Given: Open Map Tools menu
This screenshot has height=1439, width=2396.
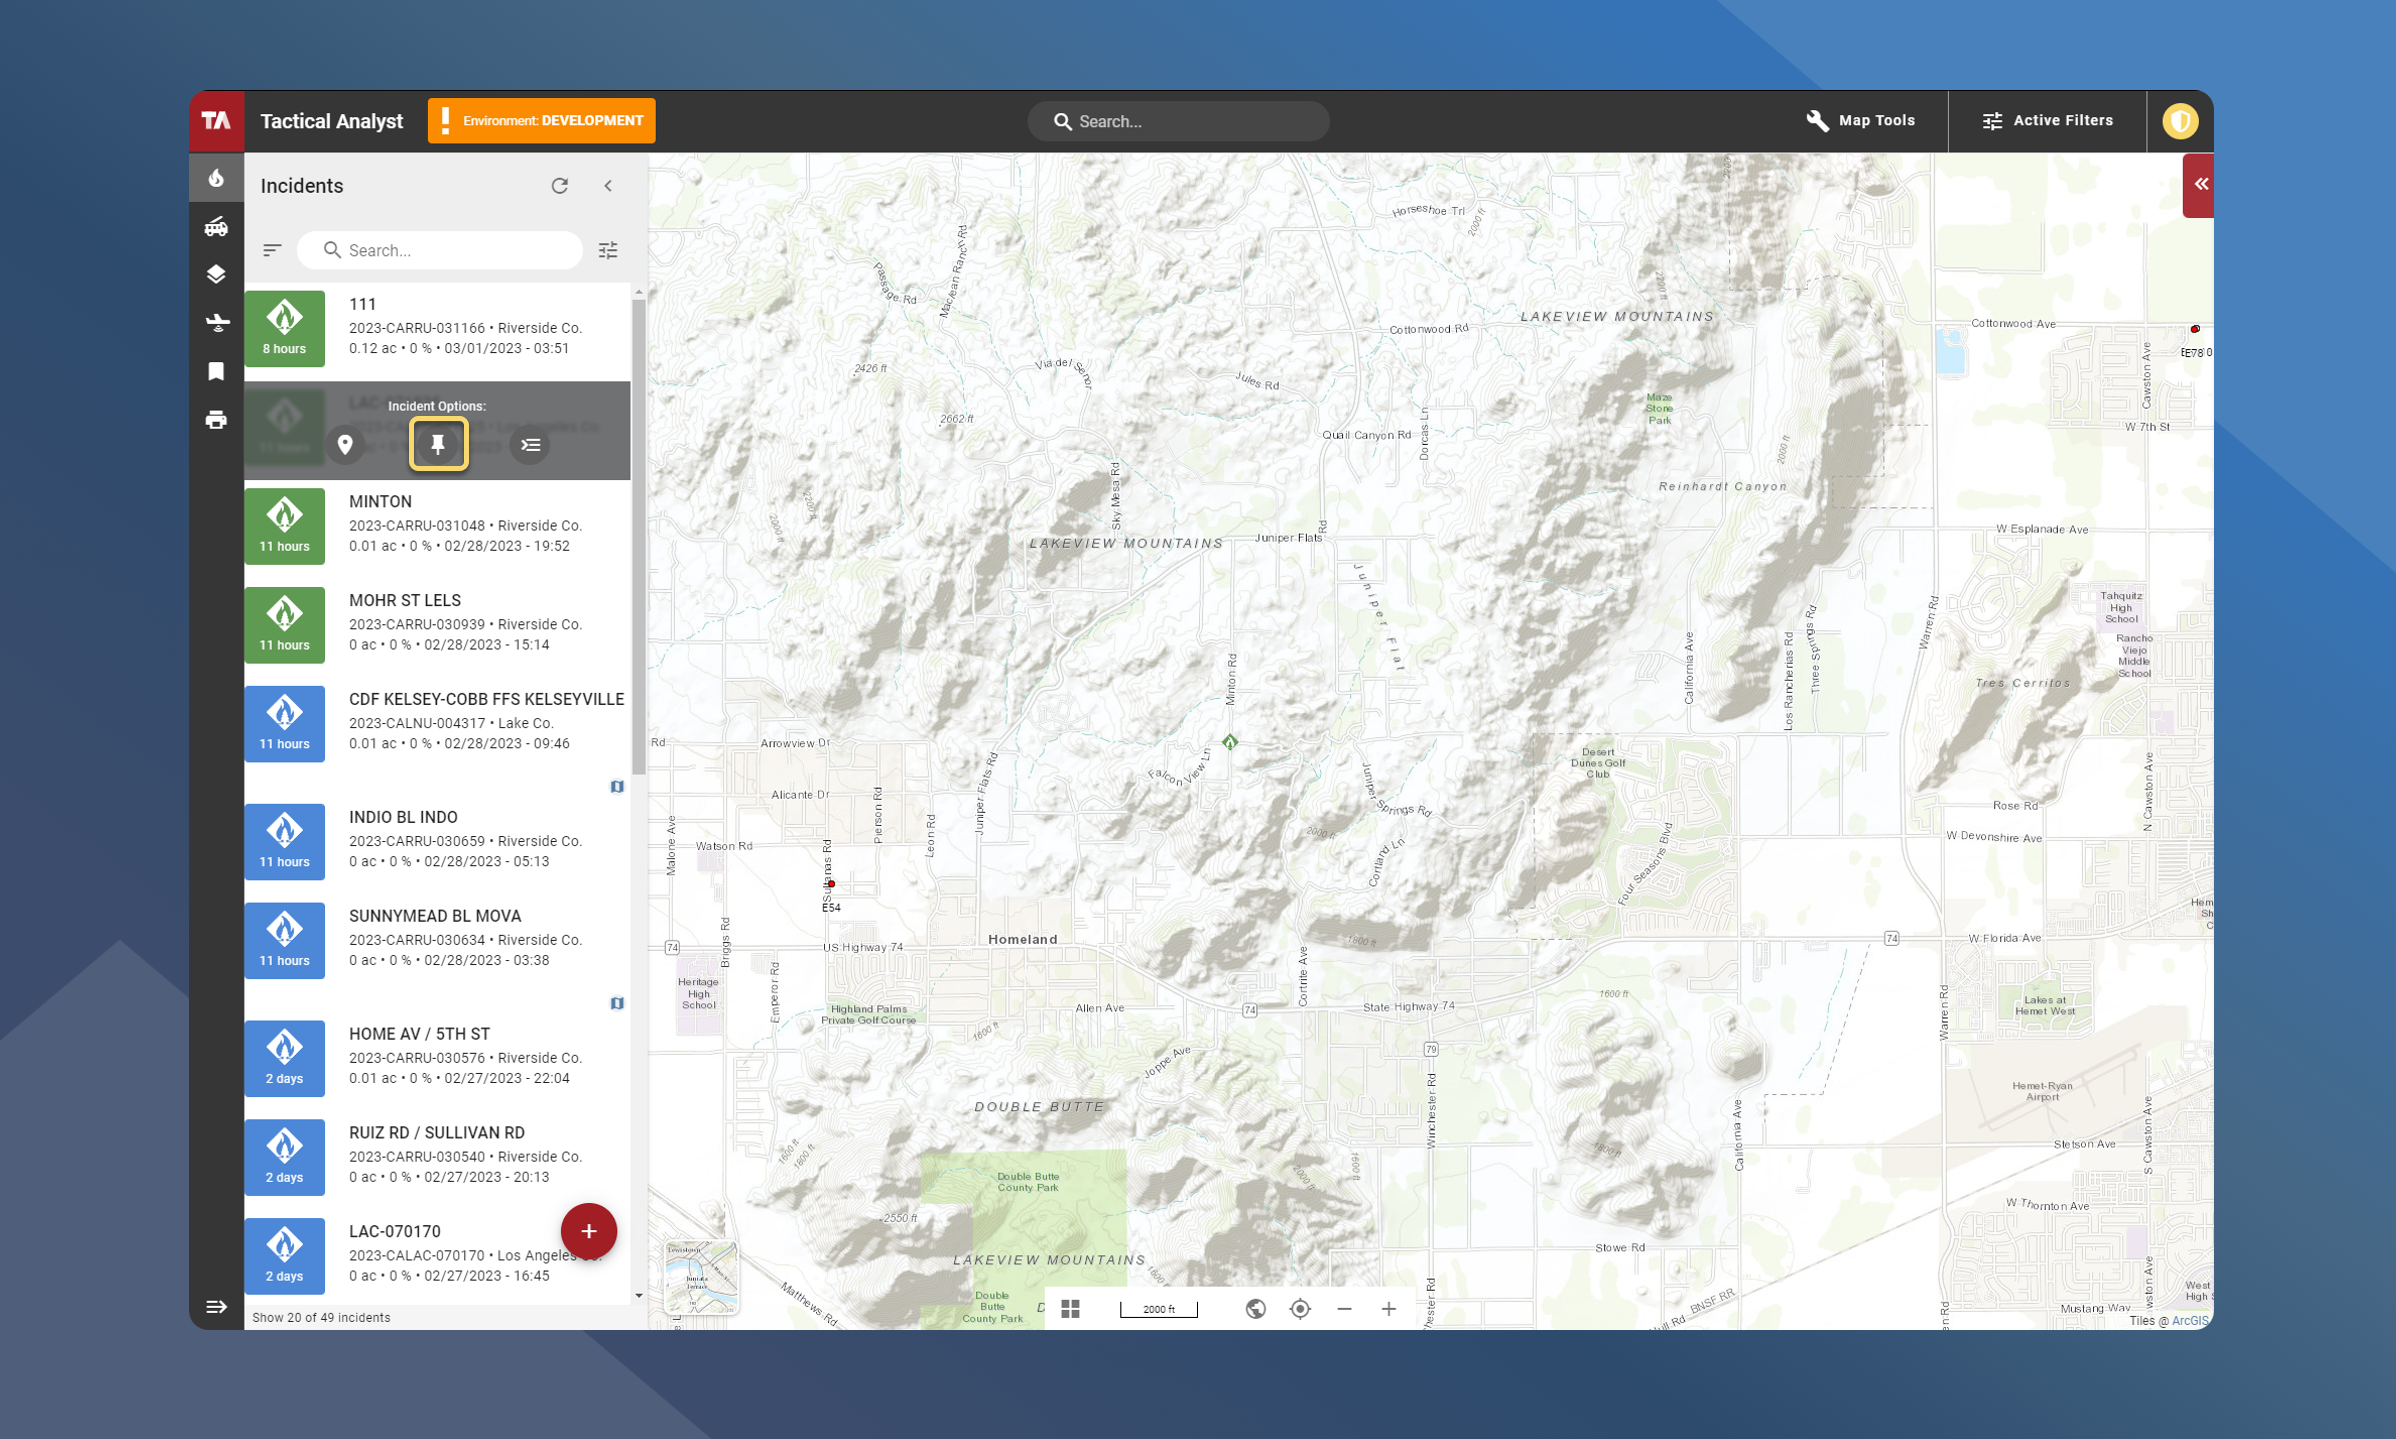Looking at the screenshot, I should pyautogui.click(x=1861, y=120).
